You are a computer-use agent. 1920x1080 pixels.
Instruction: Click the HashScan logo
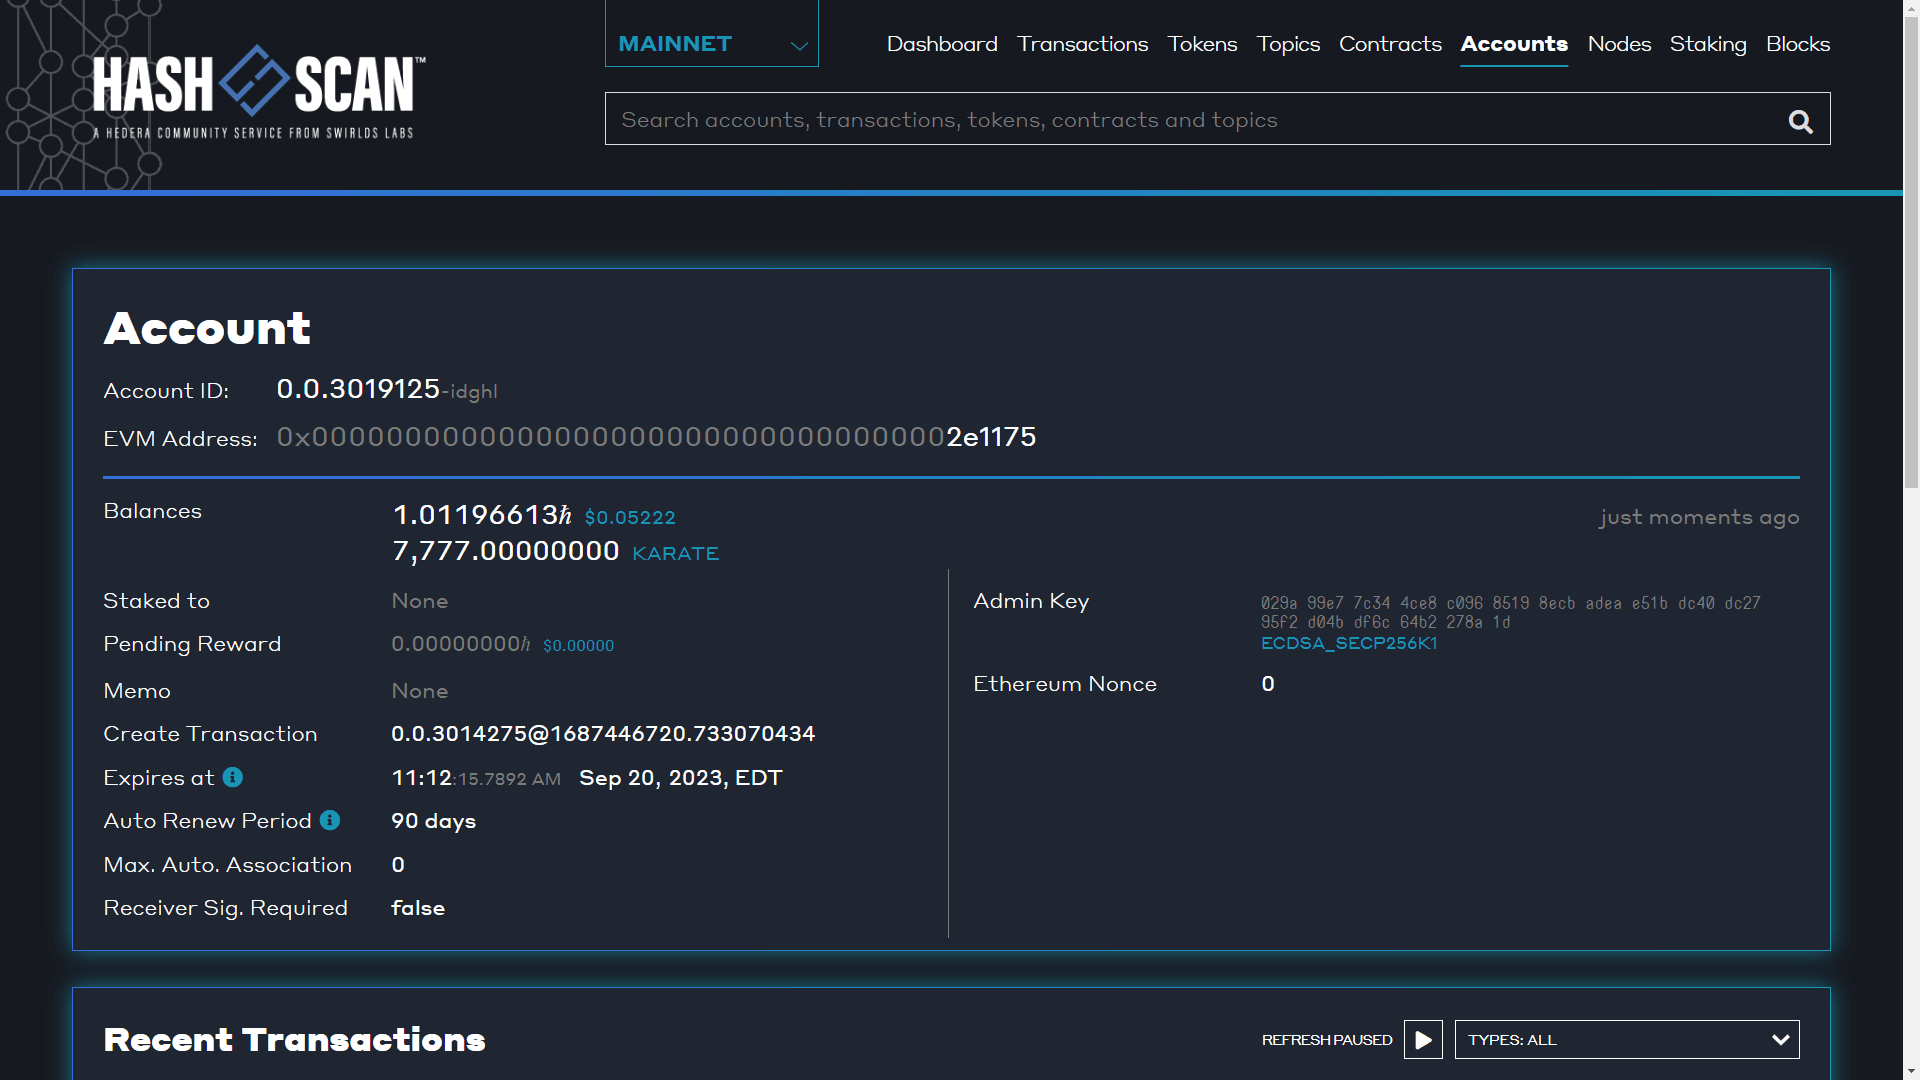click(258, 90)
